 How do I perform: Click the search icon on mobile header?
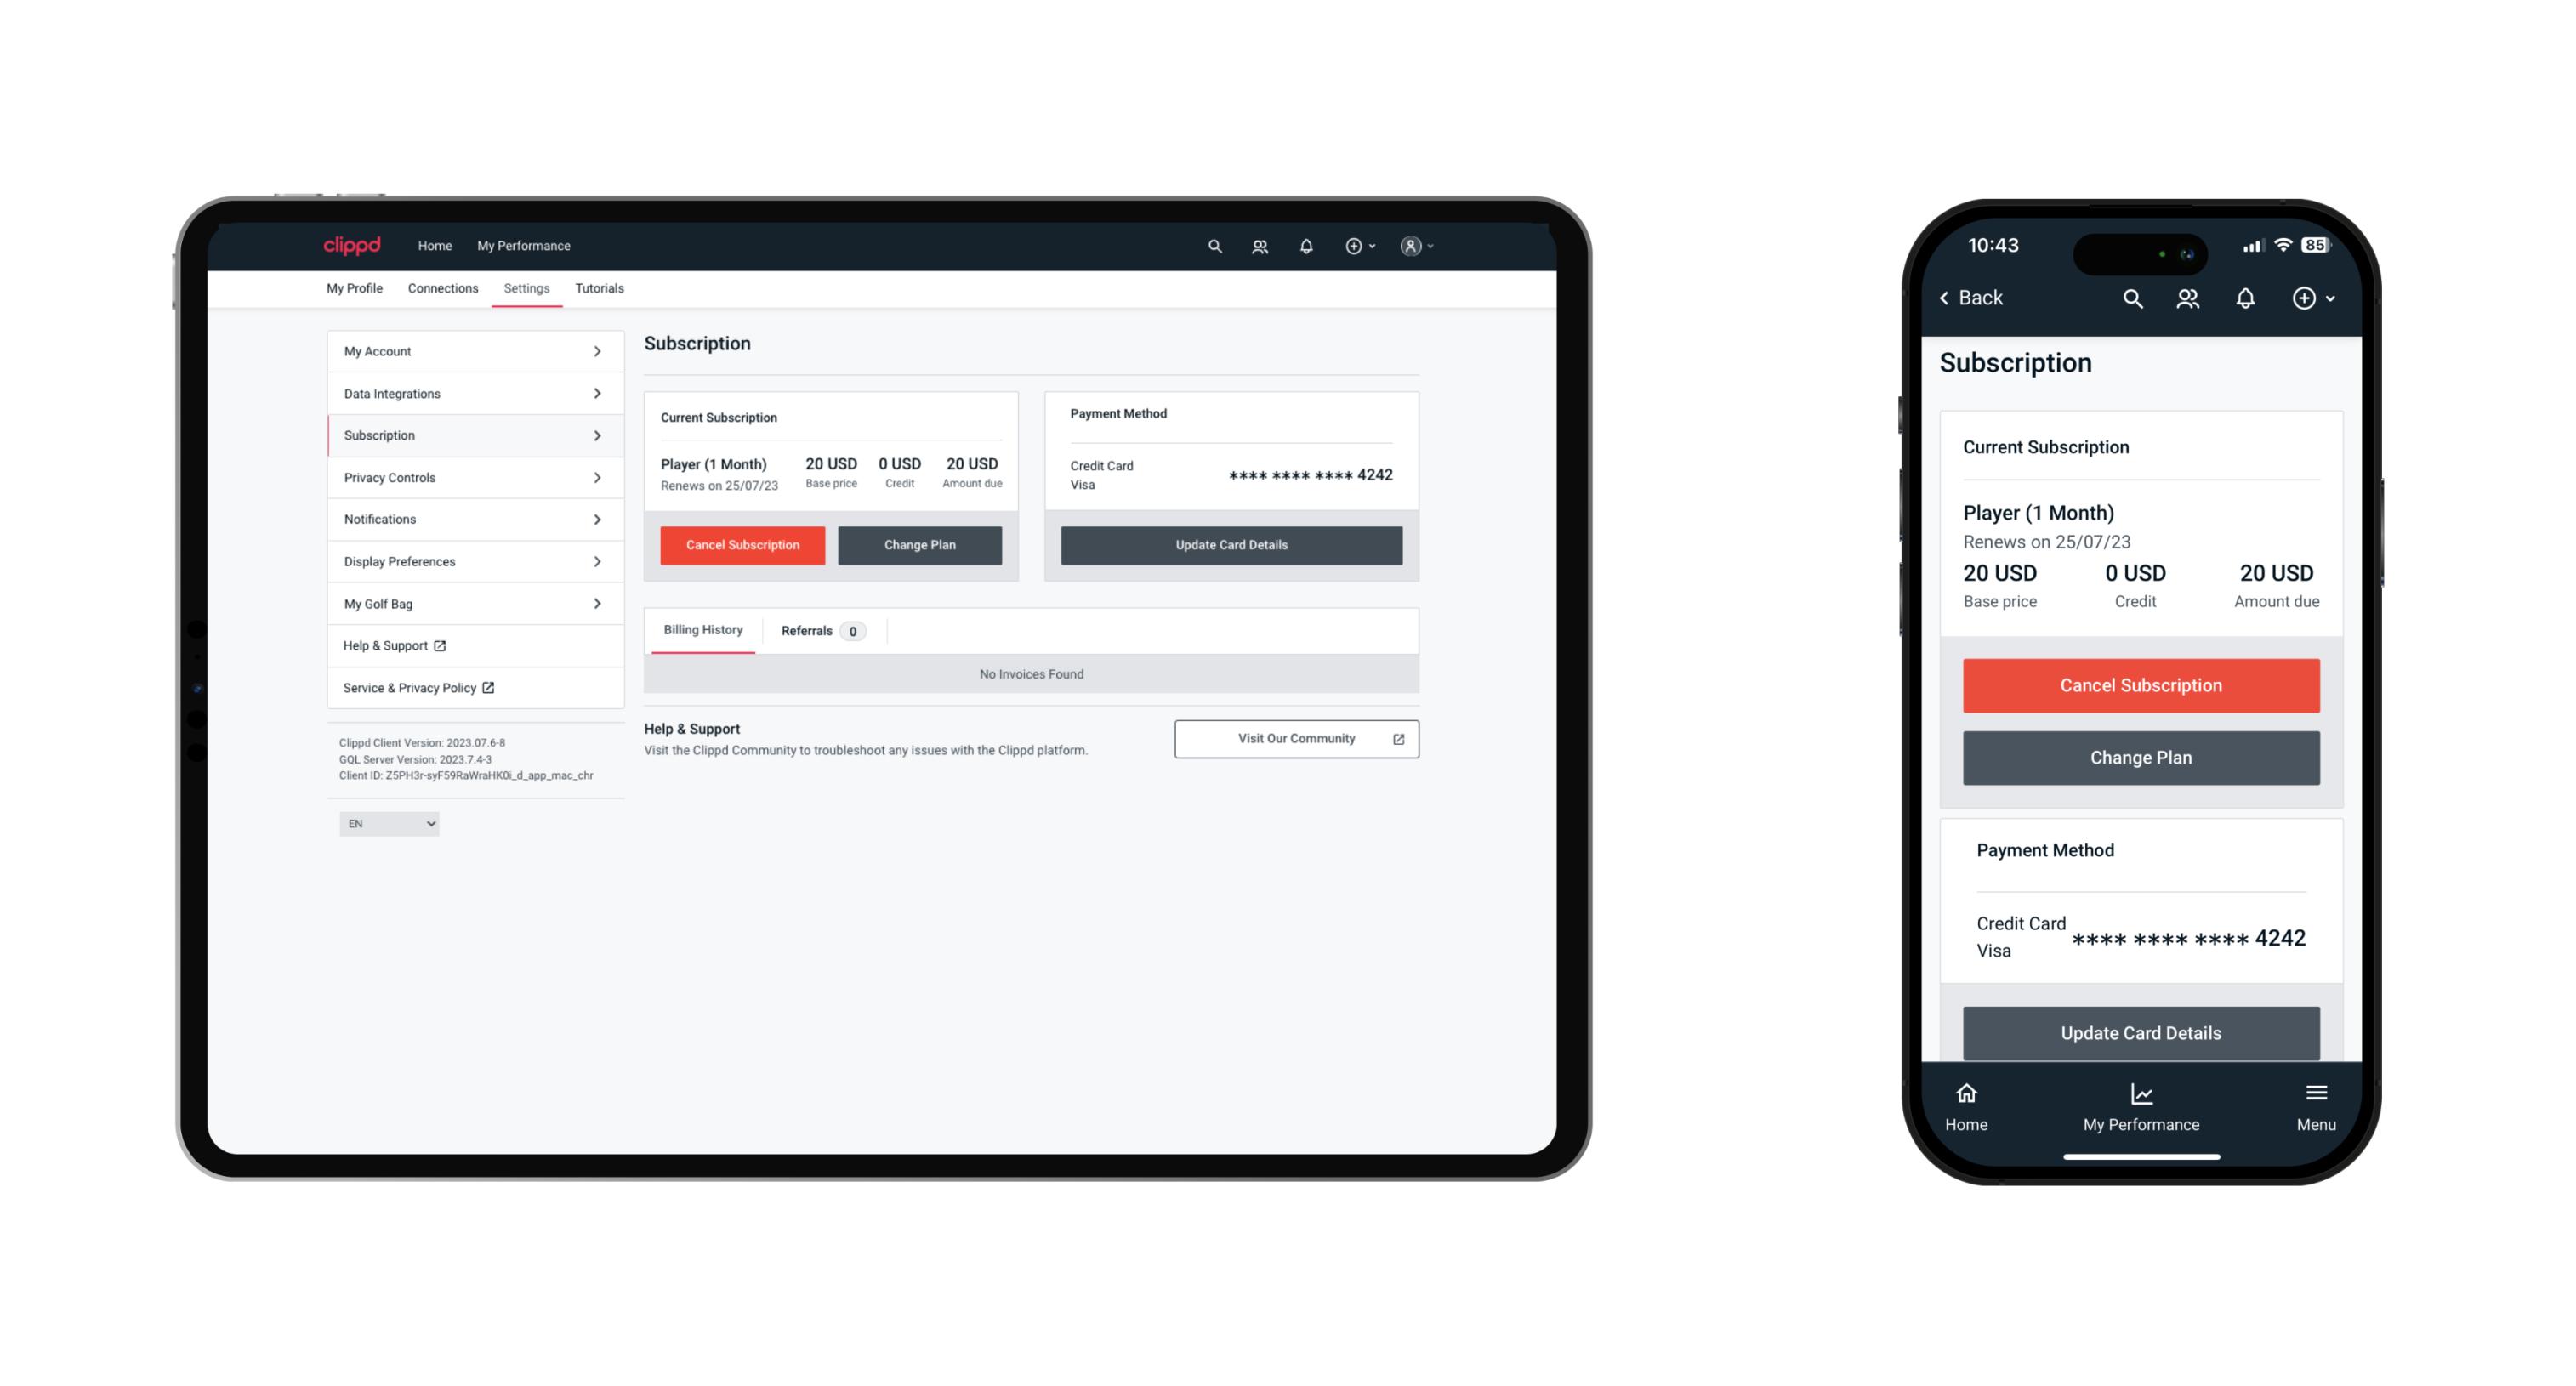coord(2134,298)
